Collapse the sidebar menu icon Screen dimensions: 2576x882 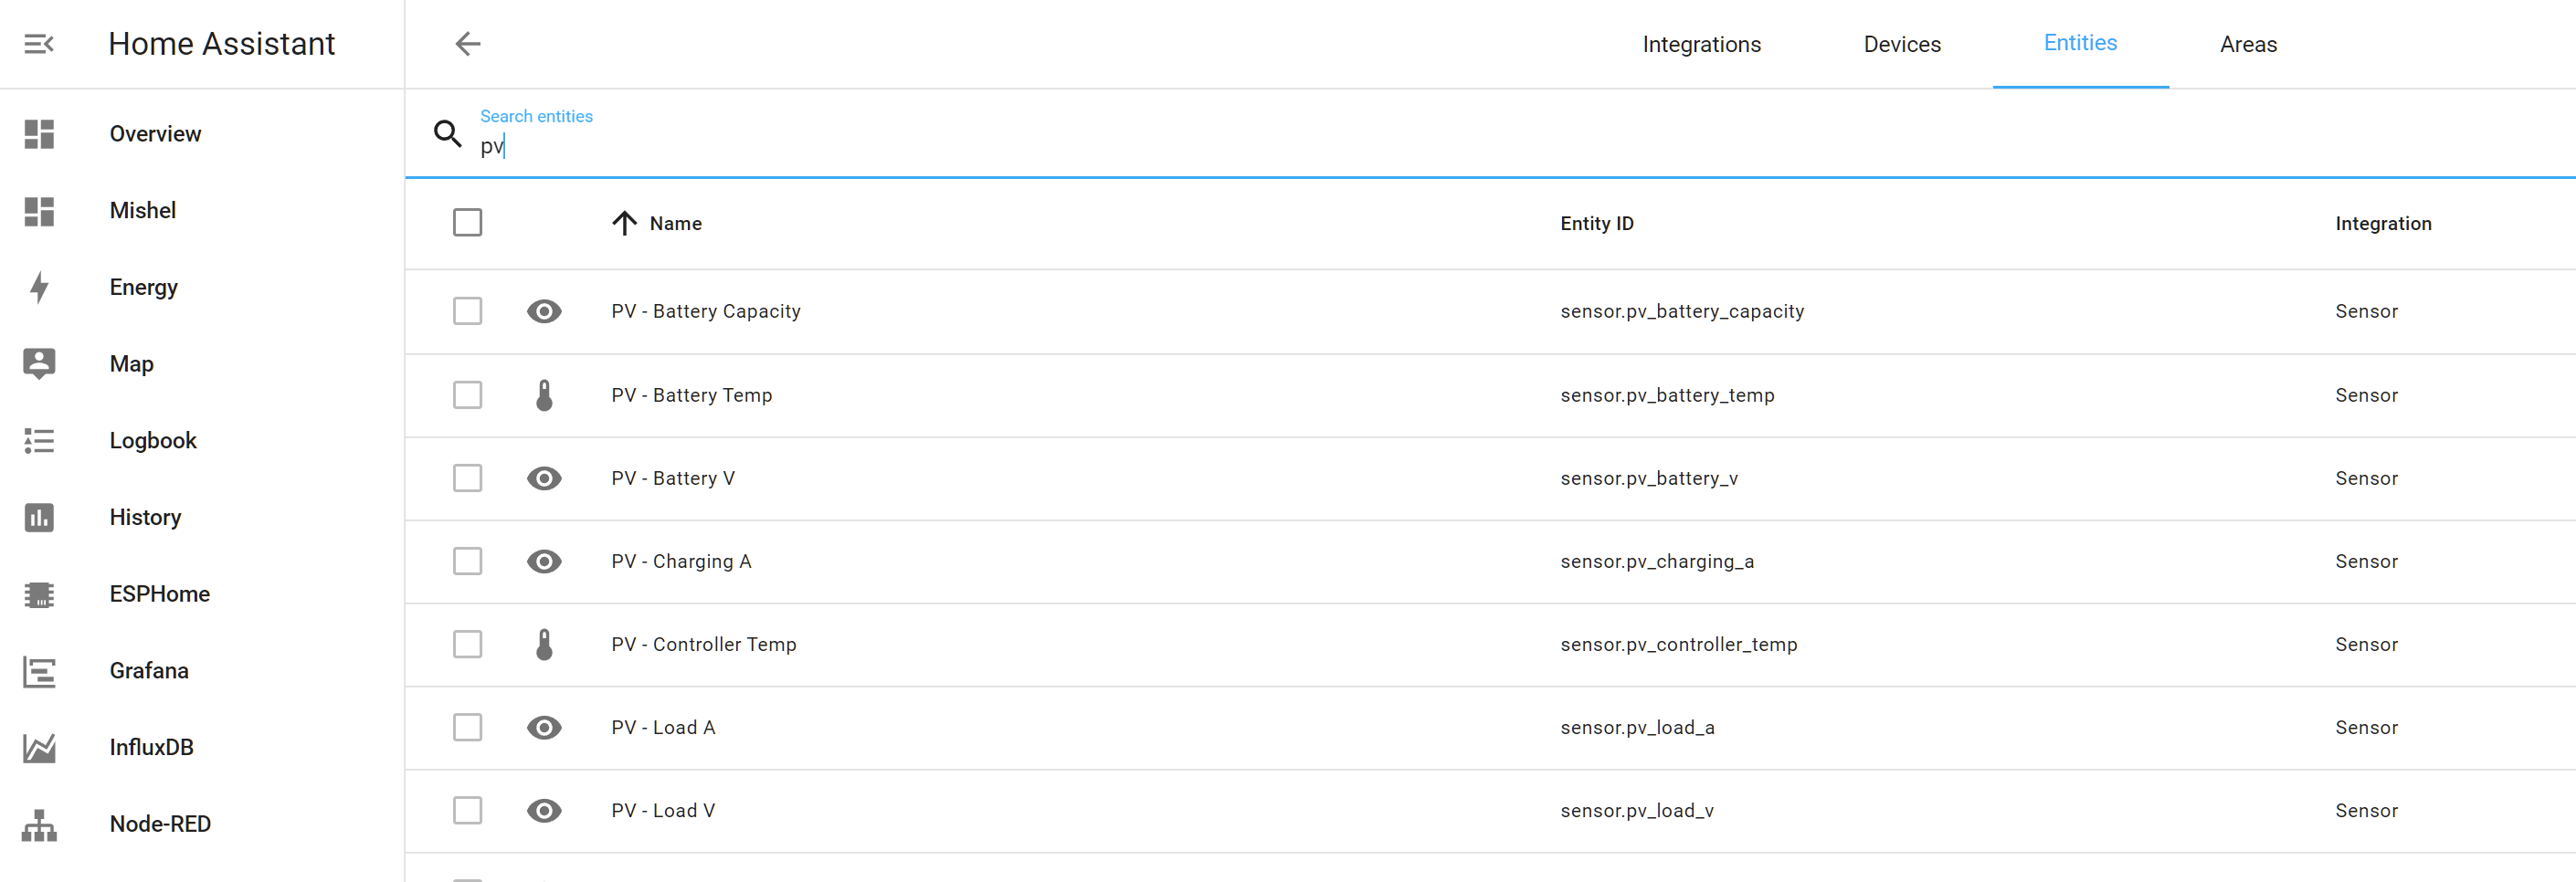(39, 44)
